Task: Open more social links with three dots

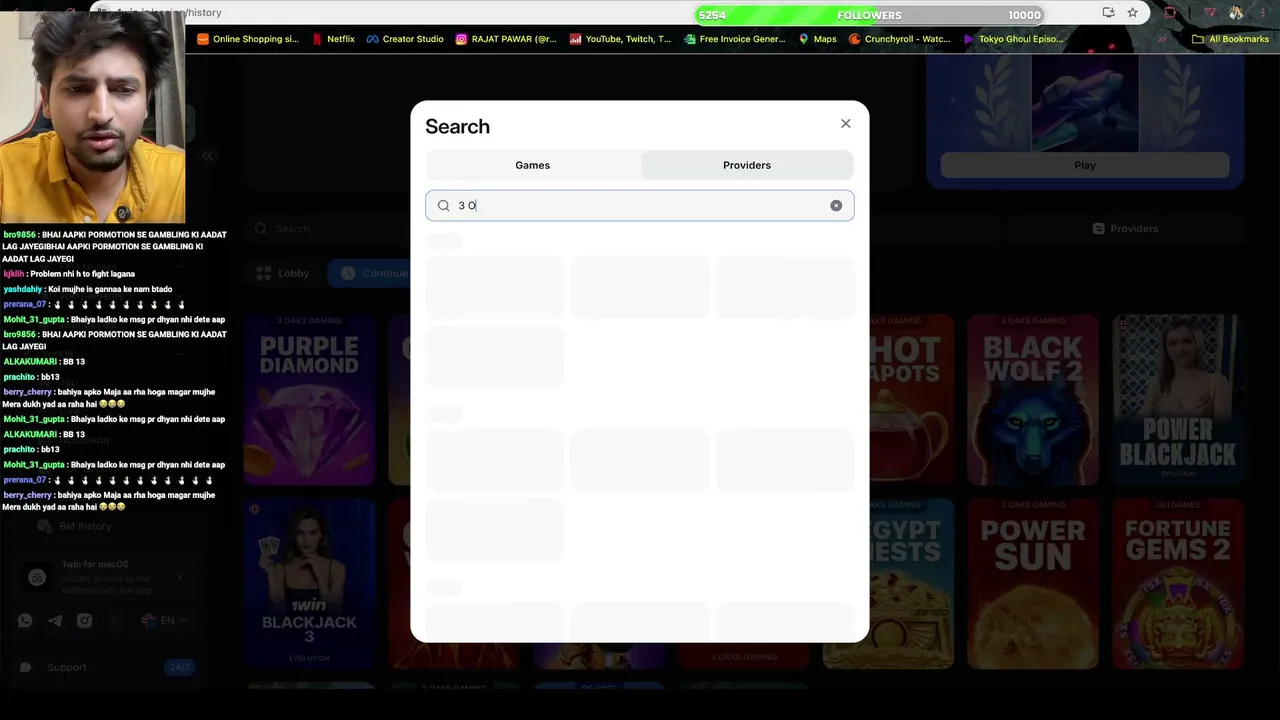Action: 114,620
